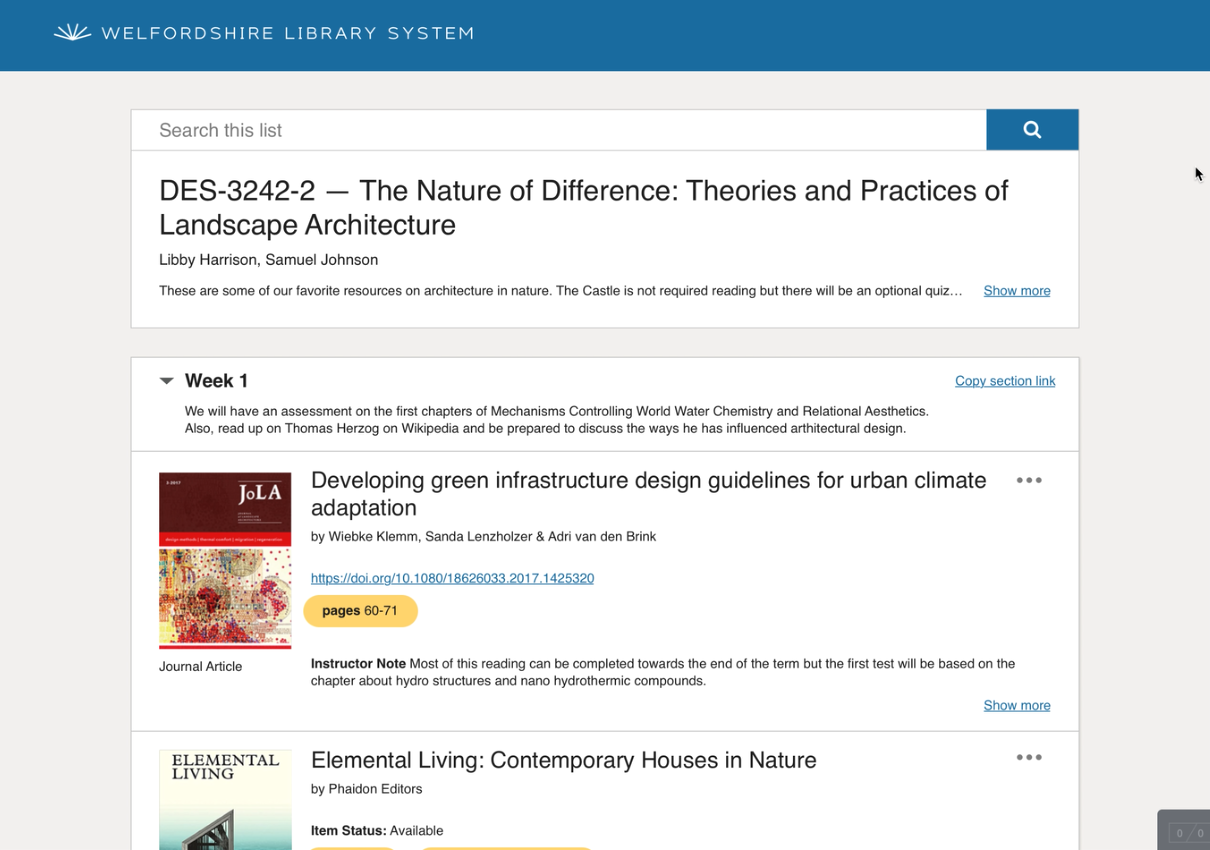Open the three-dot menu for green infrastructure article
This screenshot has width=1210, height=850.
(1029, 480)
